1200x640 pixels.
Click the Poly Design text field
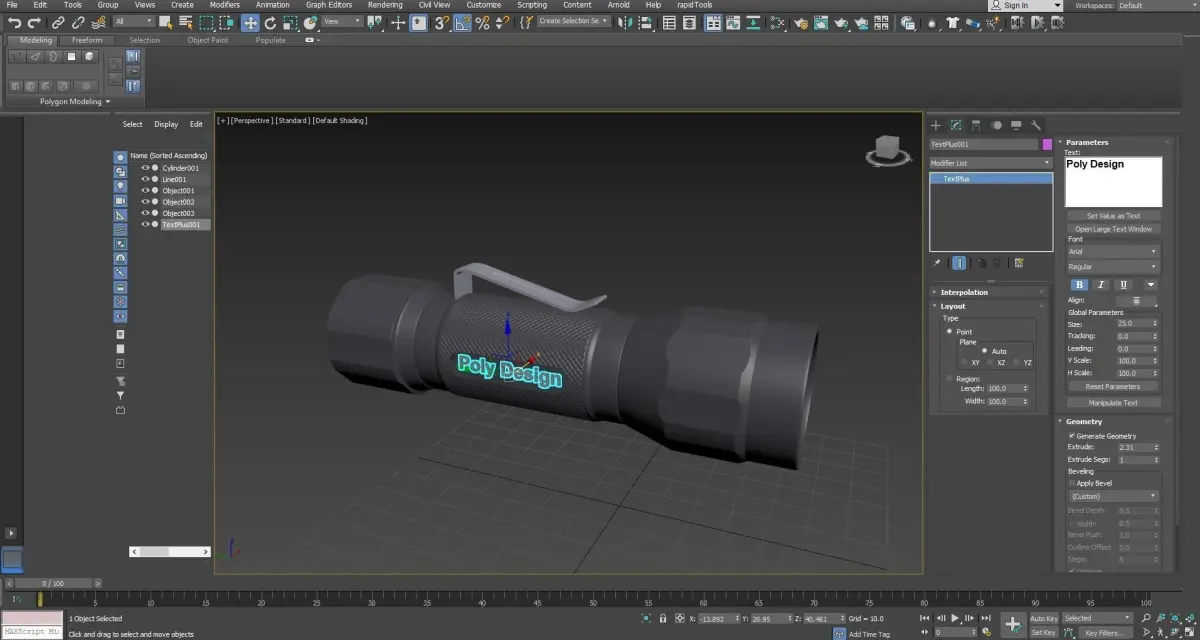tap(1113, 182)
